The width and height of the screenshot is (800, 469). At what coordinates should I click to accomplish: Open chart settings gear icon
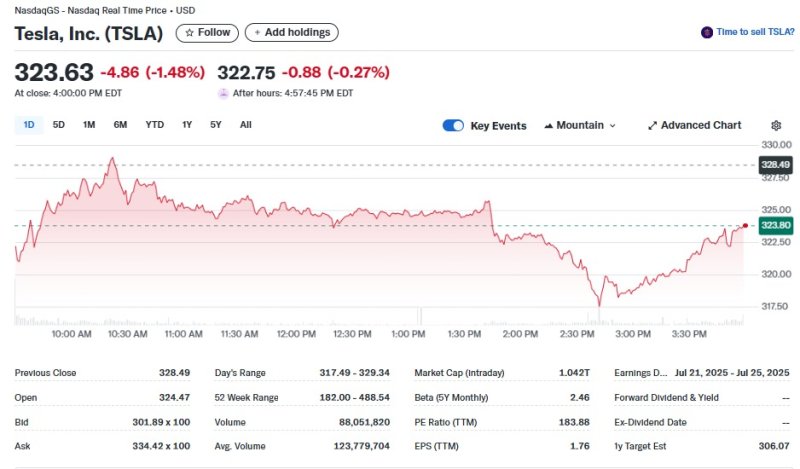pyautogui.click(x=776, y=125)
